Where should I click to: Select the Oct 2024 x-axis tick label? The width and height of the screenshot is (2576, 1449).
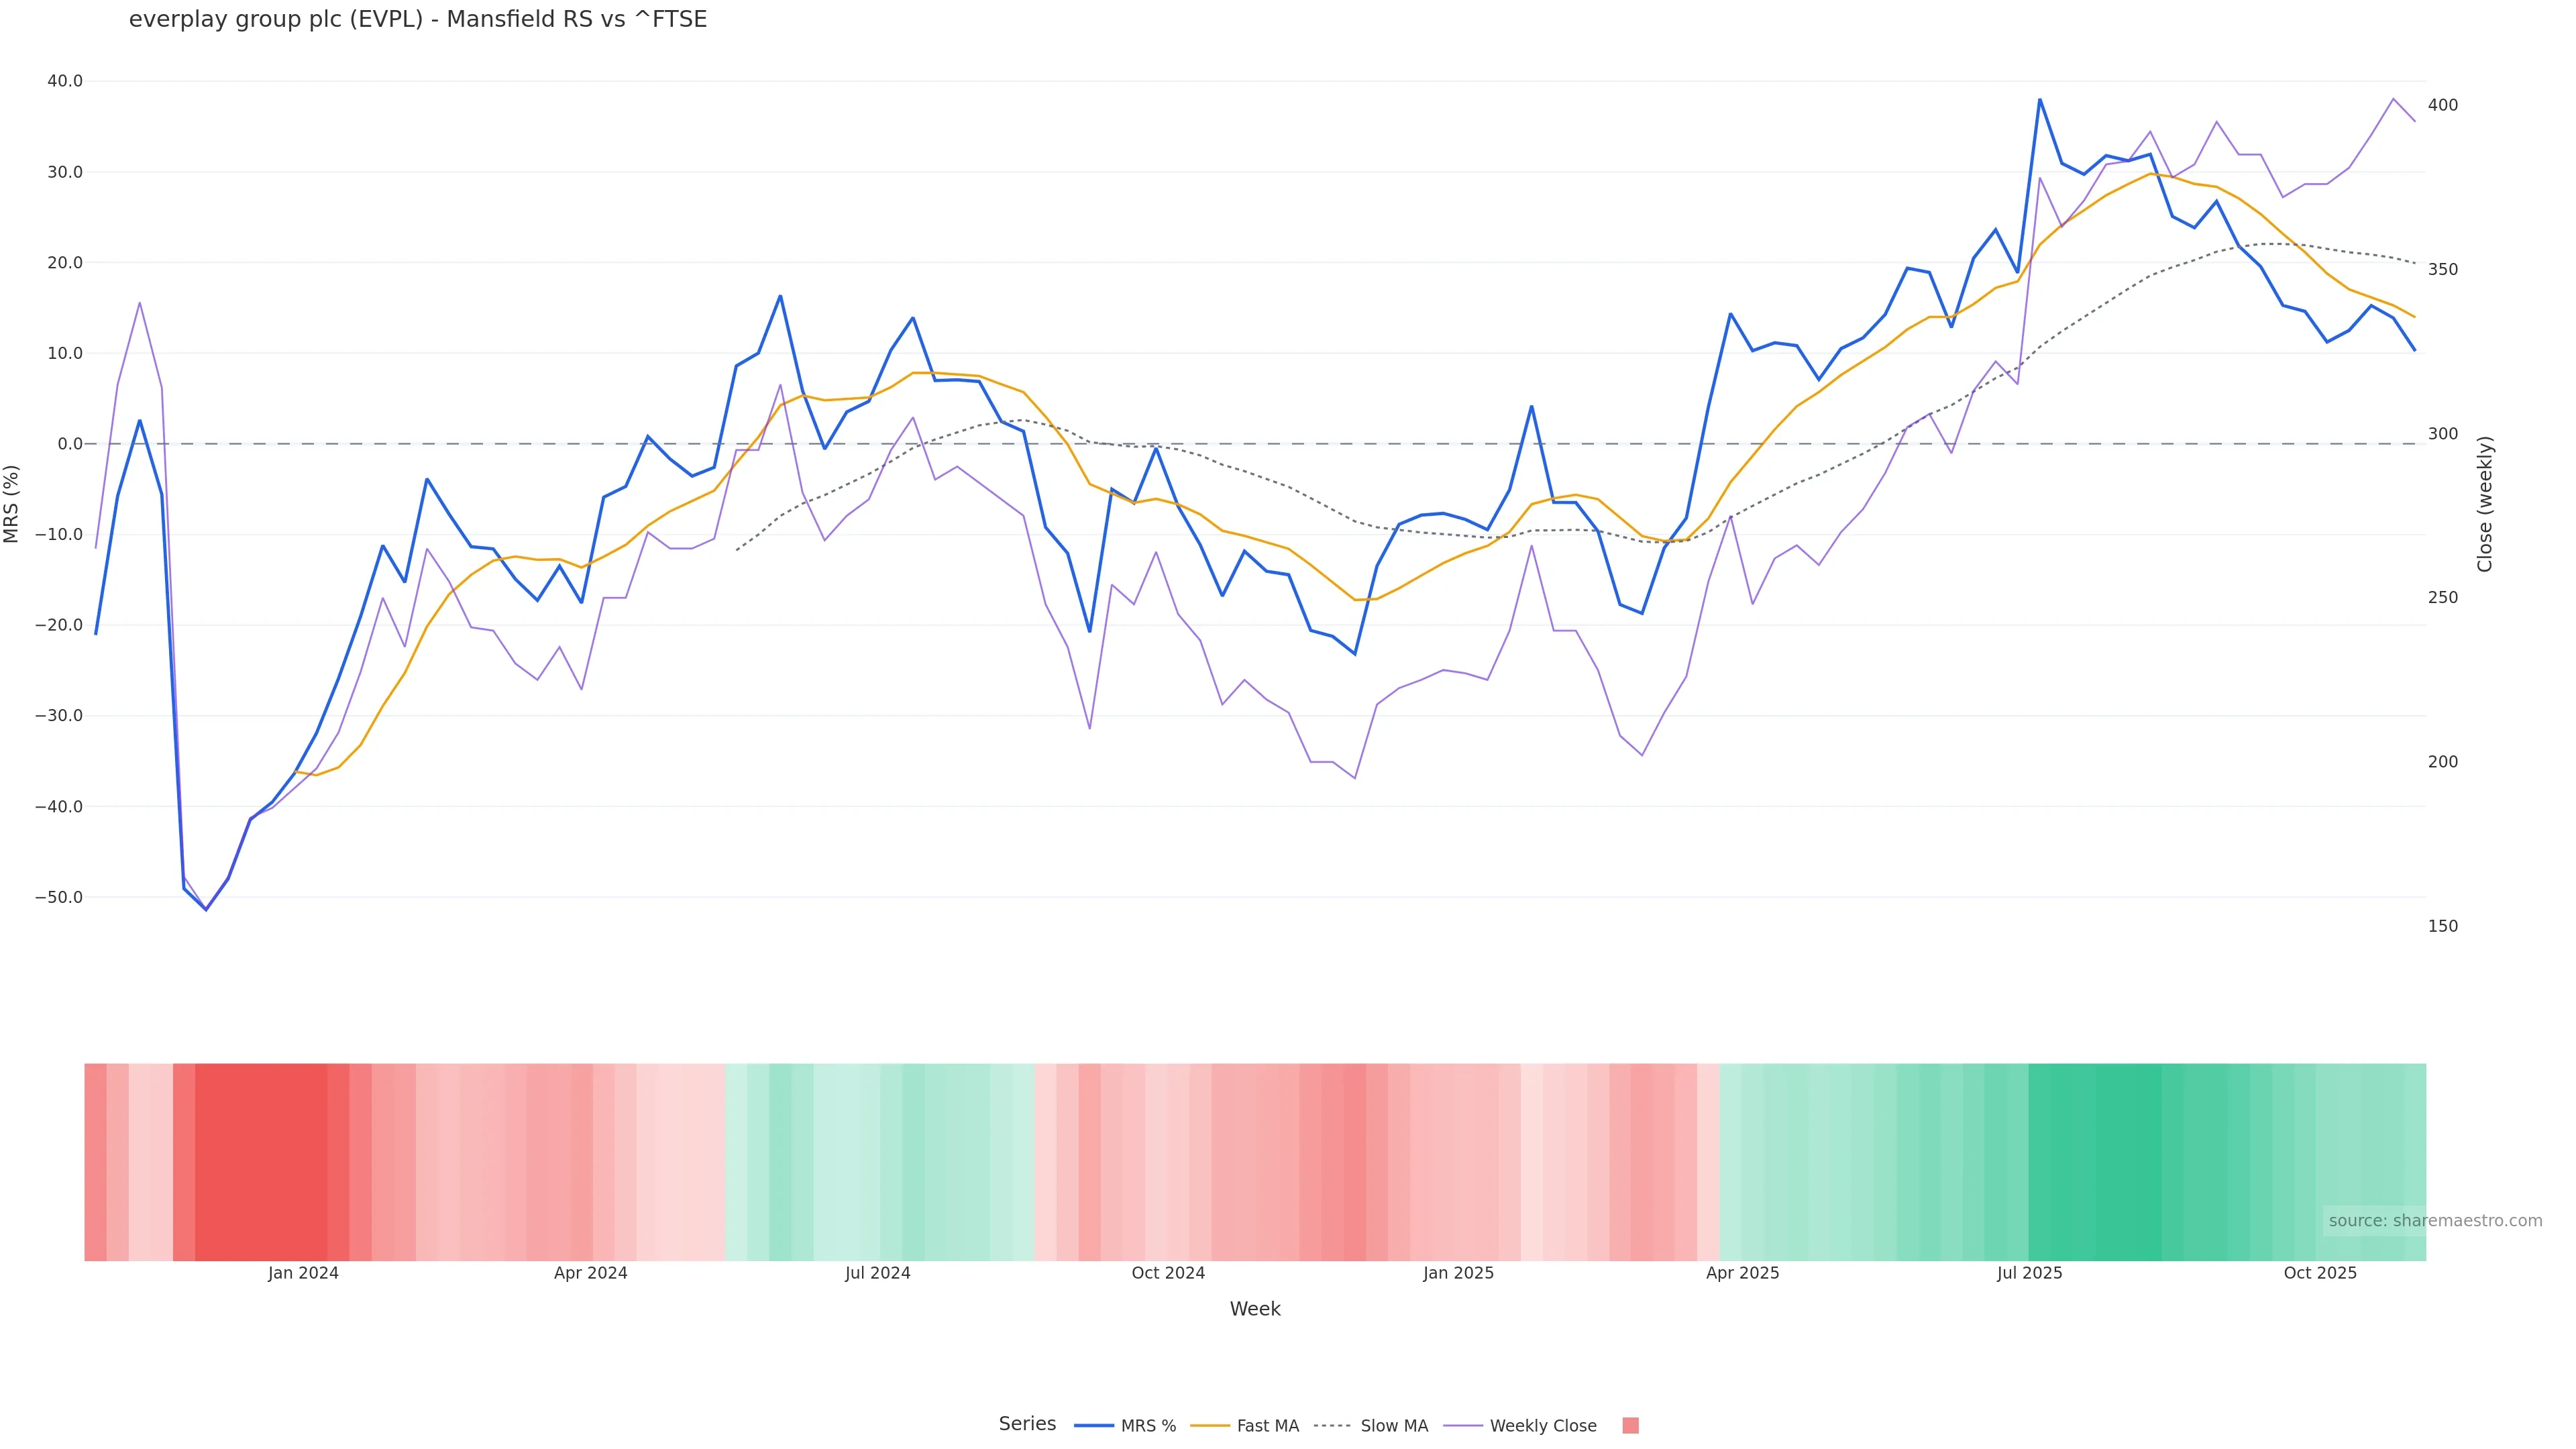pyautogui.click(x=1168, y=1273)
